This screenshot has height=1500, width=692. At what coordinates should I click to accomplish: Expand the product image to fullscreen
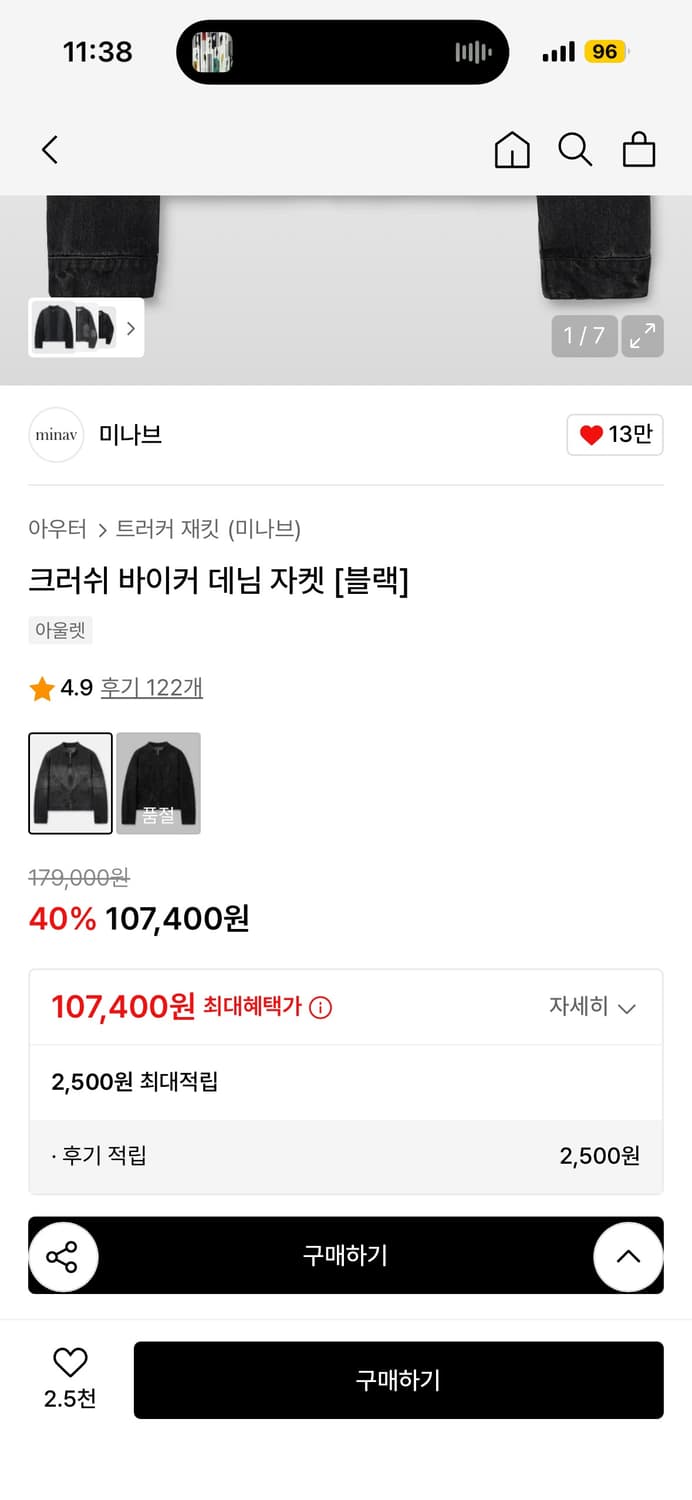642,336
